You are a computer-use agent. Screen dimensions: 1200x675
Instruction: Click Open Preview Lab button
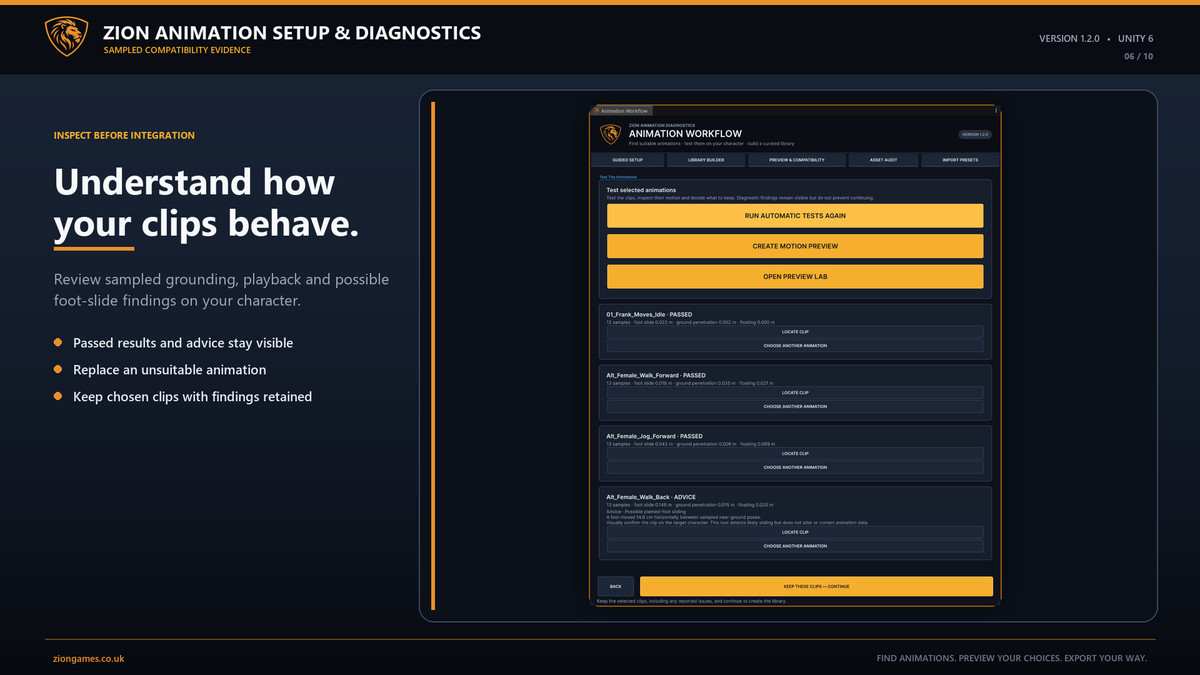coord(795,276)
